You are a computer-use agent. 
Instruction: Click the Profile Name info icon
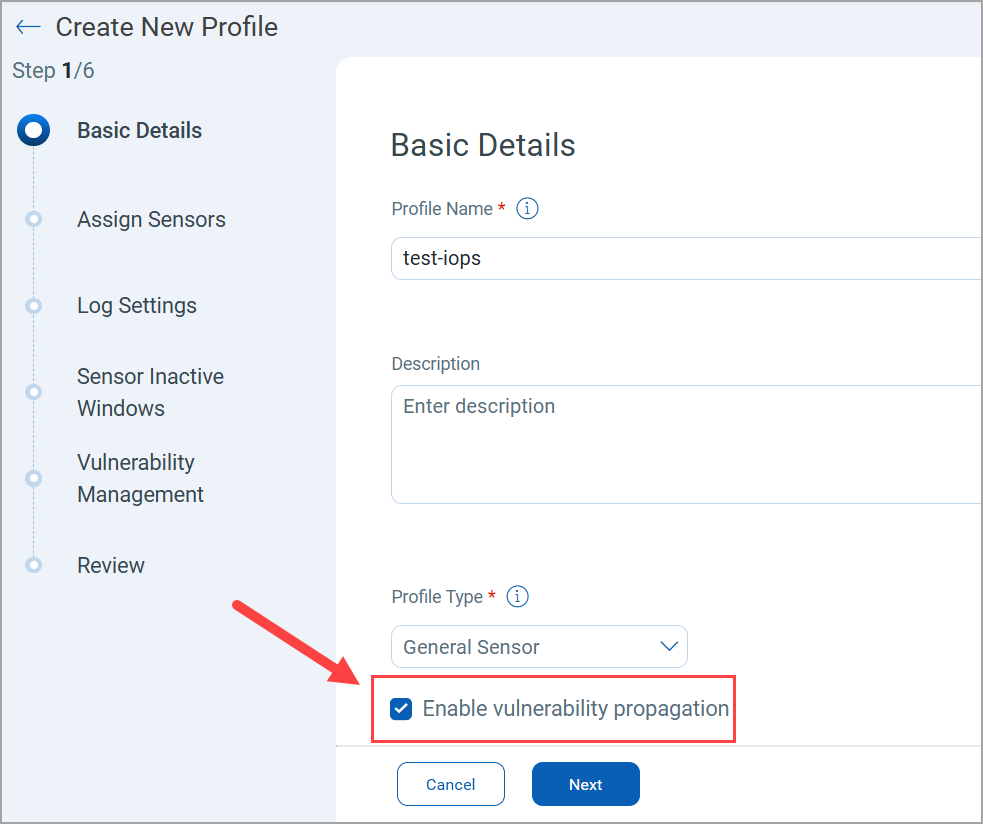click(527, 209)
